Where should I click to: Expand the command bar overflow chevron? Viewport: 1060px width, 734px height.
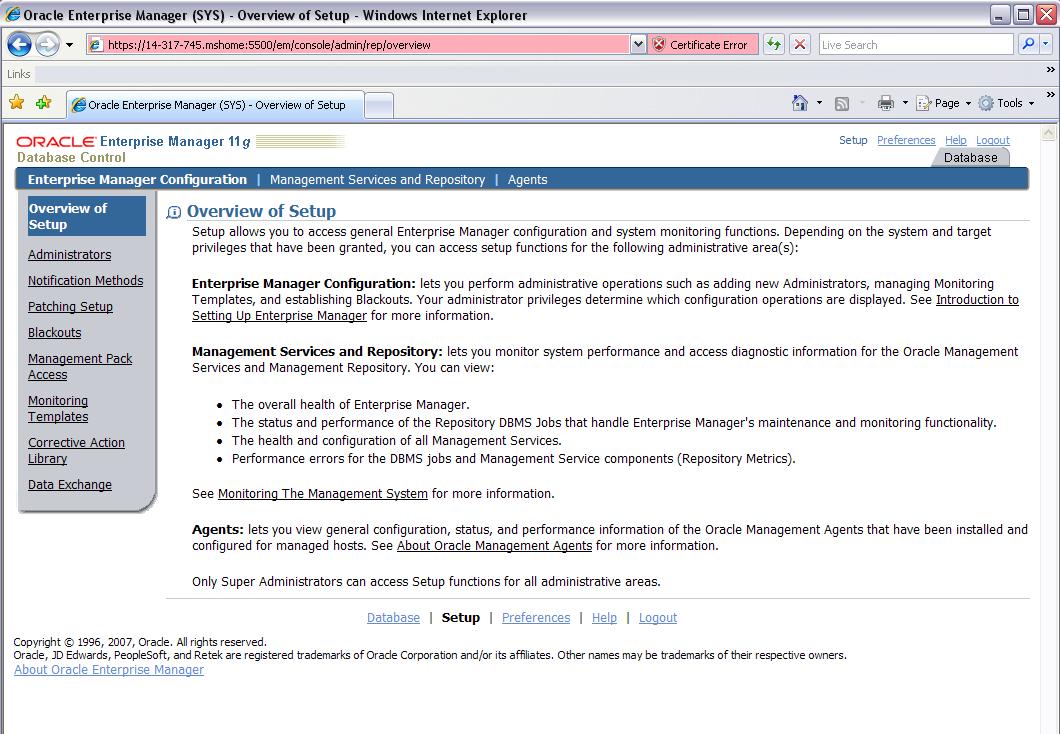(1051, 94)
